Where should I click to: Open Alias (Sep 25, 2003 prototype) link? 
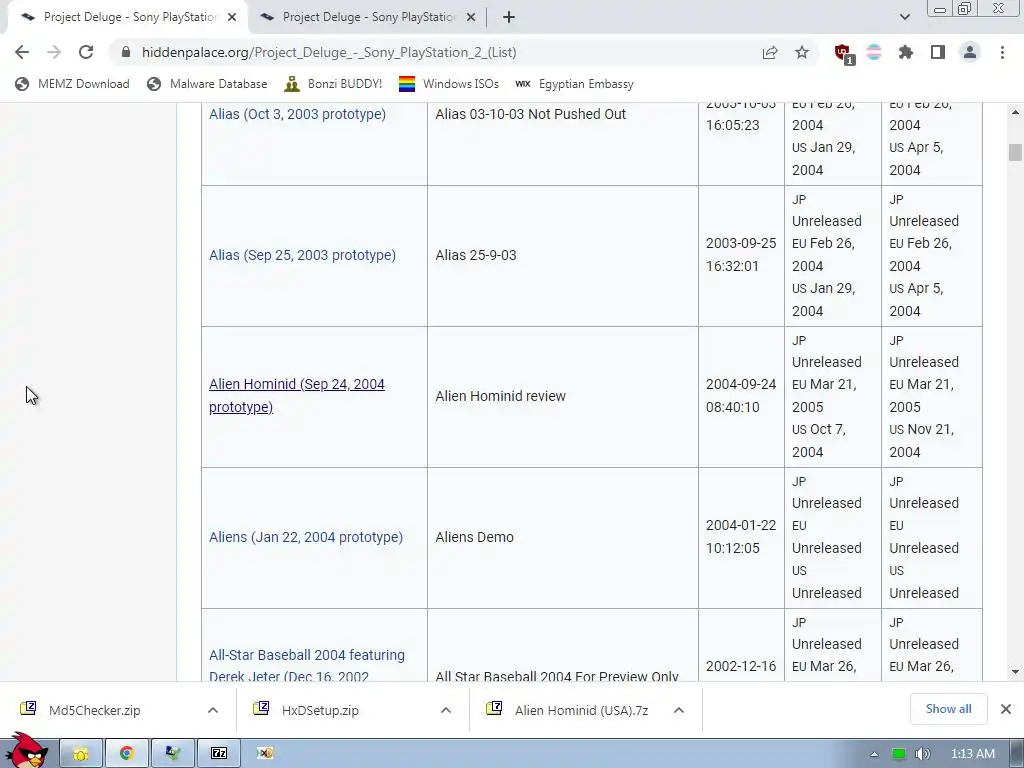(x=302, y=255)
